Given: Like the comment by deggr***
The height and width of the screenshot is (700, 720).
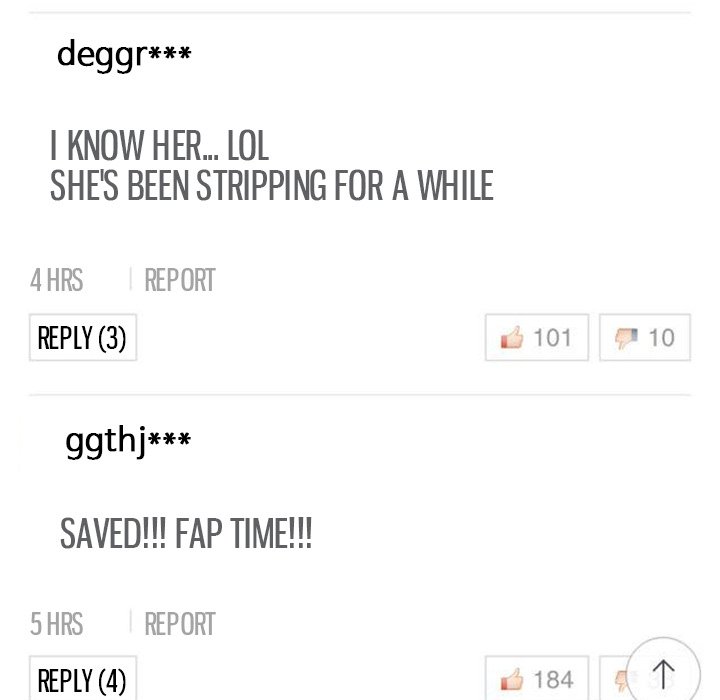Looking at the screenshot, I should [x=536, y=338].
